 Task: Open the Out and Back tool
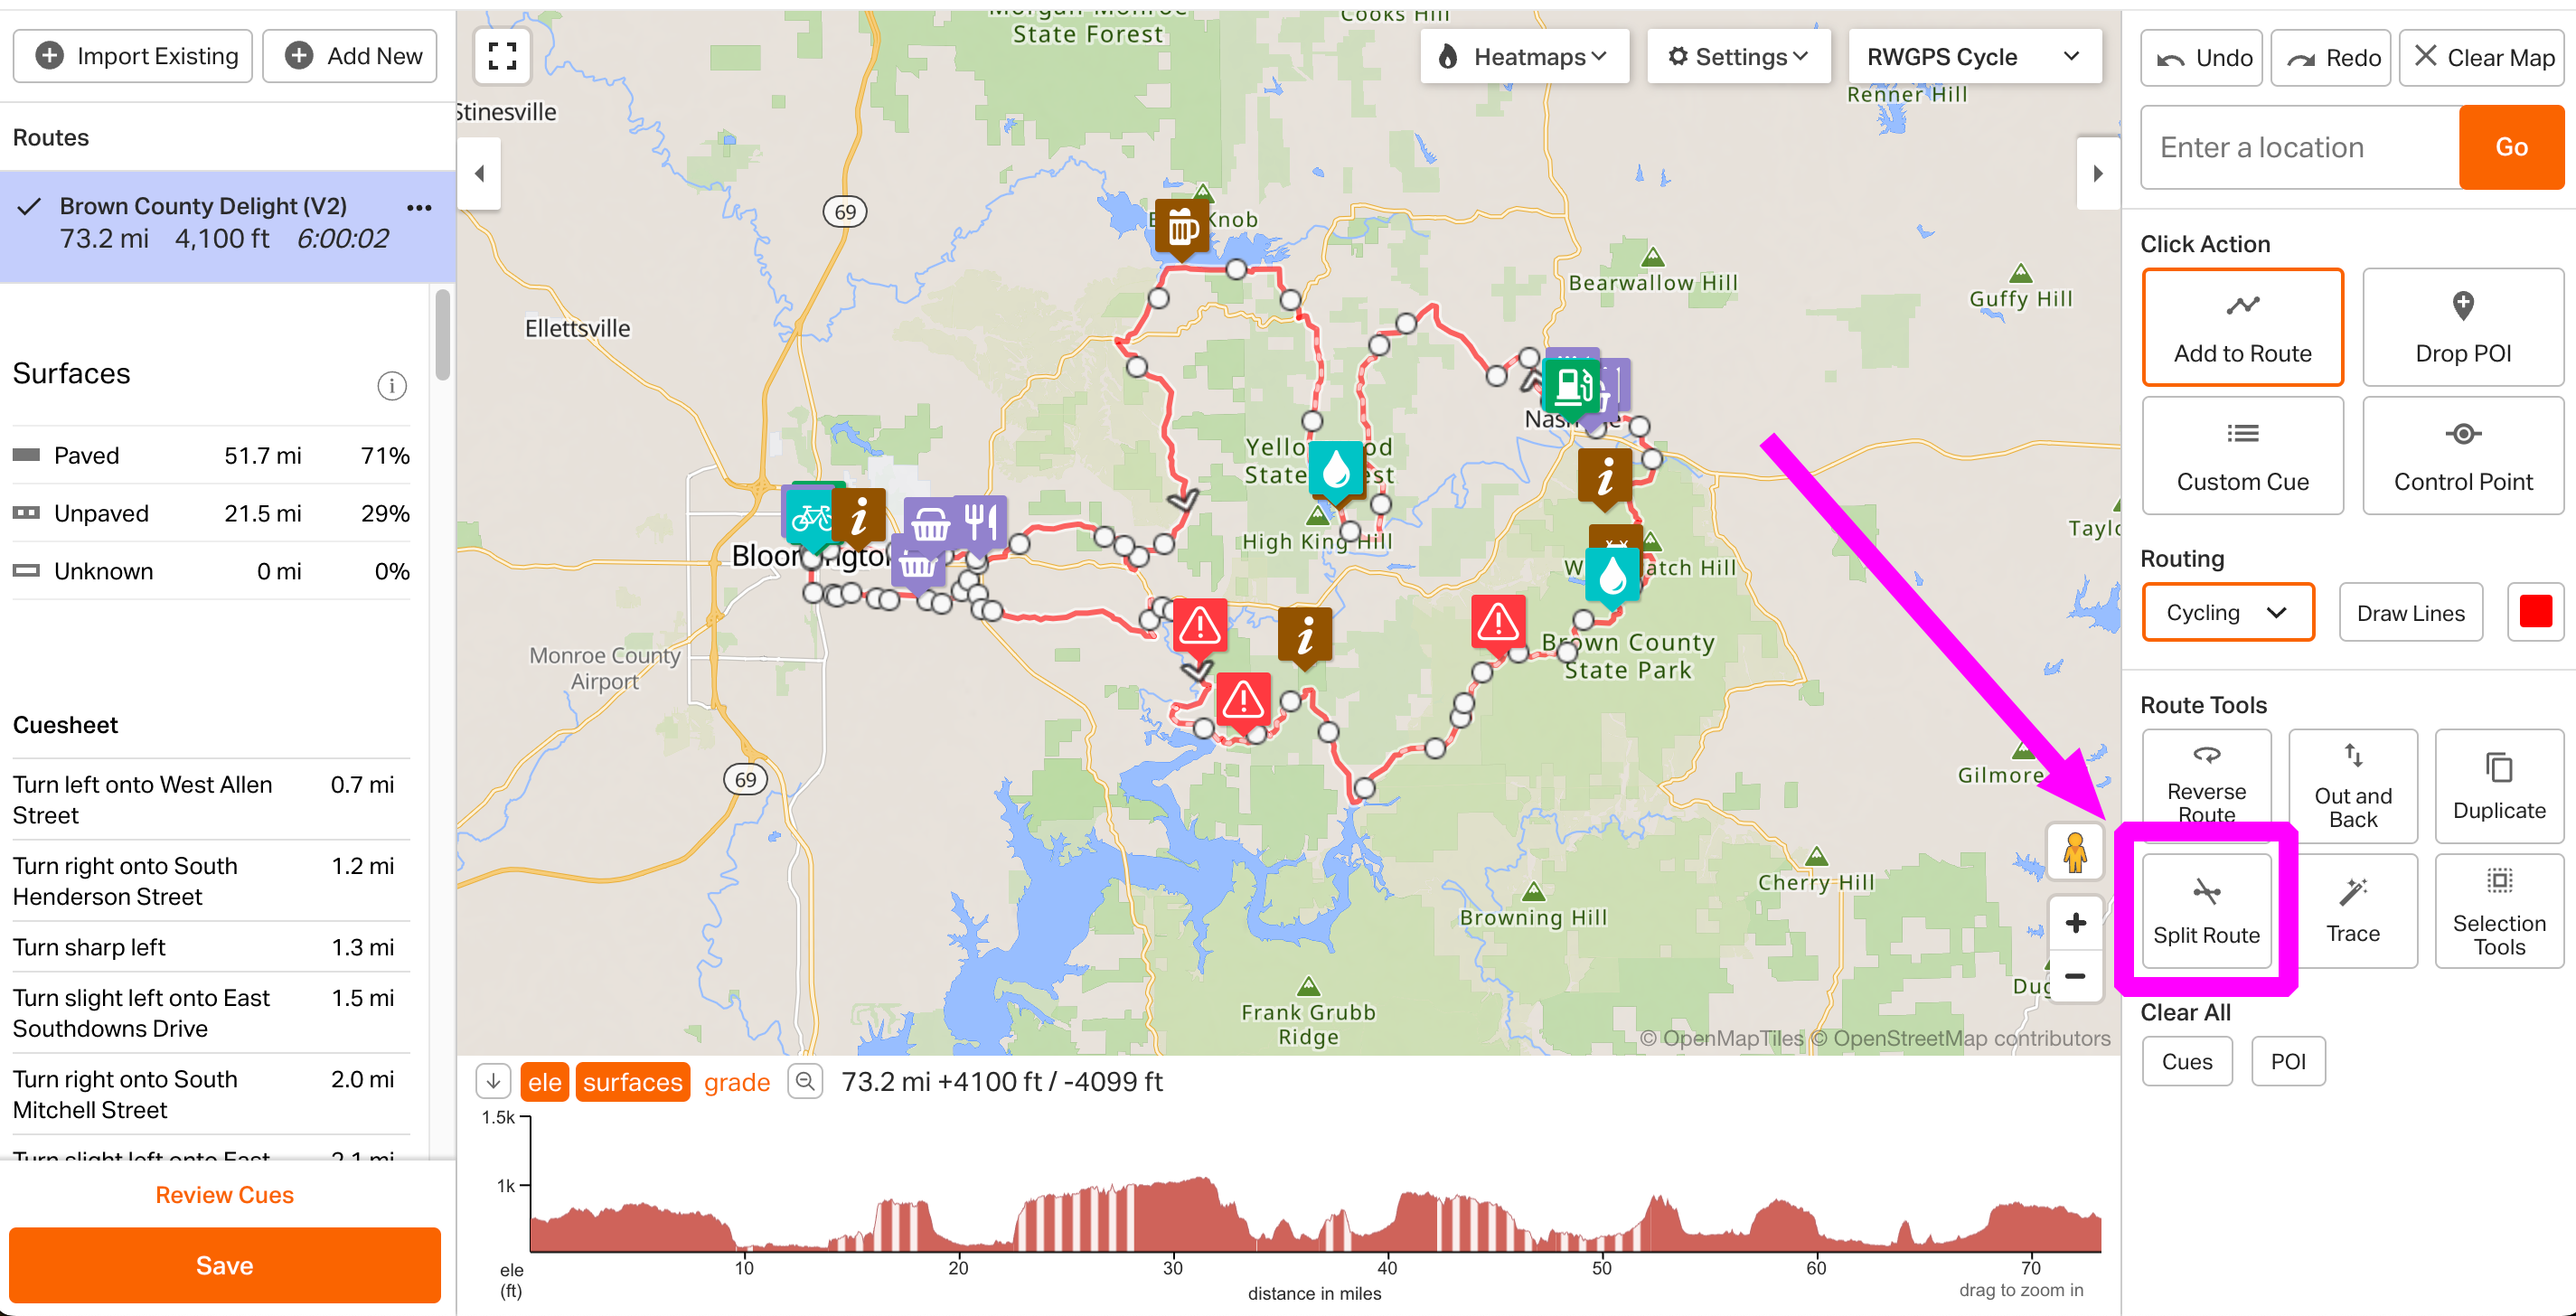pyautogui.click(x=2352, y=786)
